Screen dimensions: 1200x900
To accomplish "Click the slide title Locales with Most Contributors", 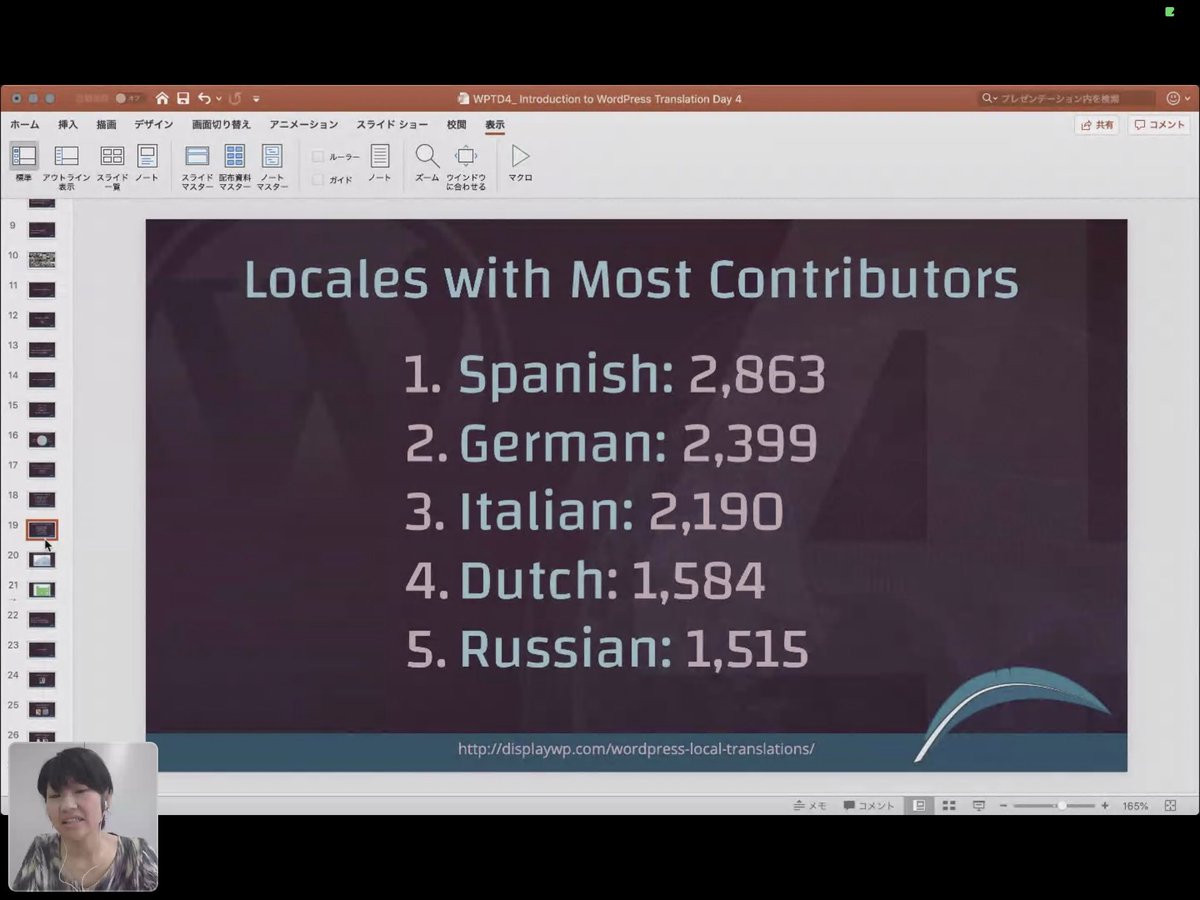I will point(631,280).
